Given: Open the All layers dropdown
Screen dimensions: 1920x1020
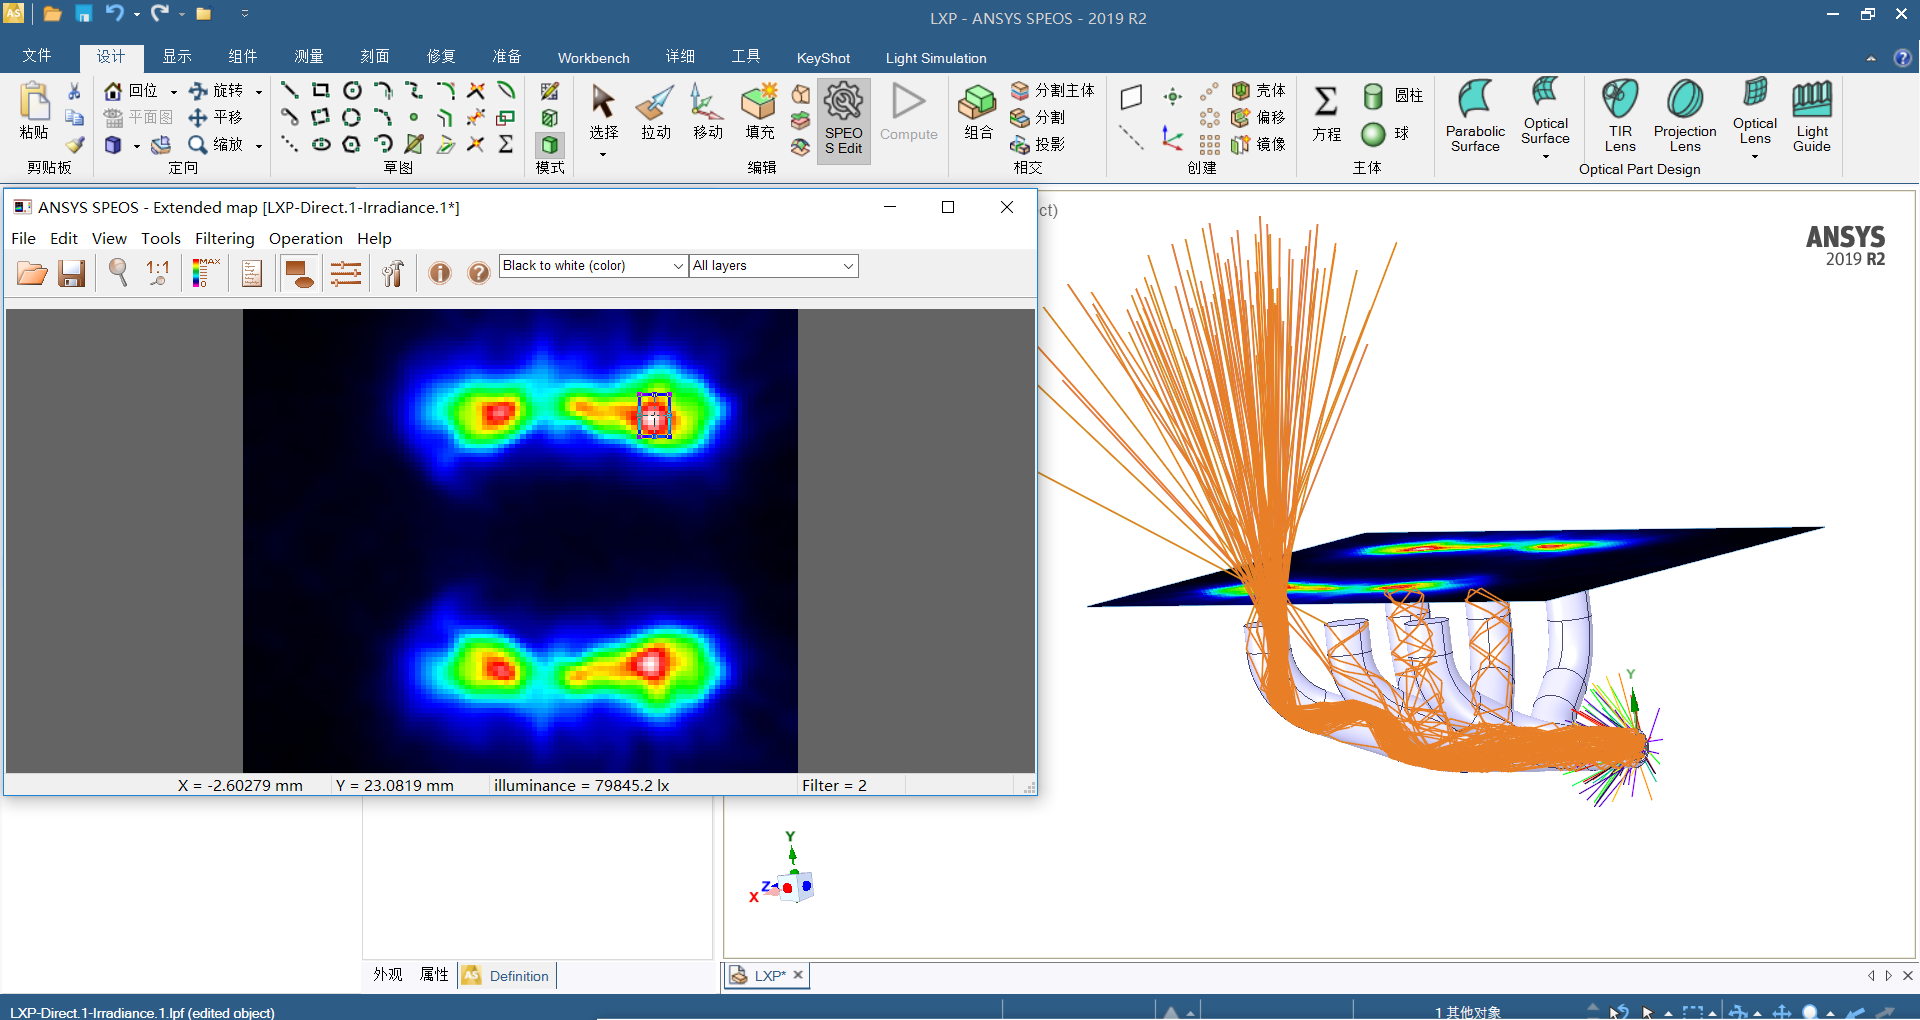Looking at the screenshot, I should point(847,266).
